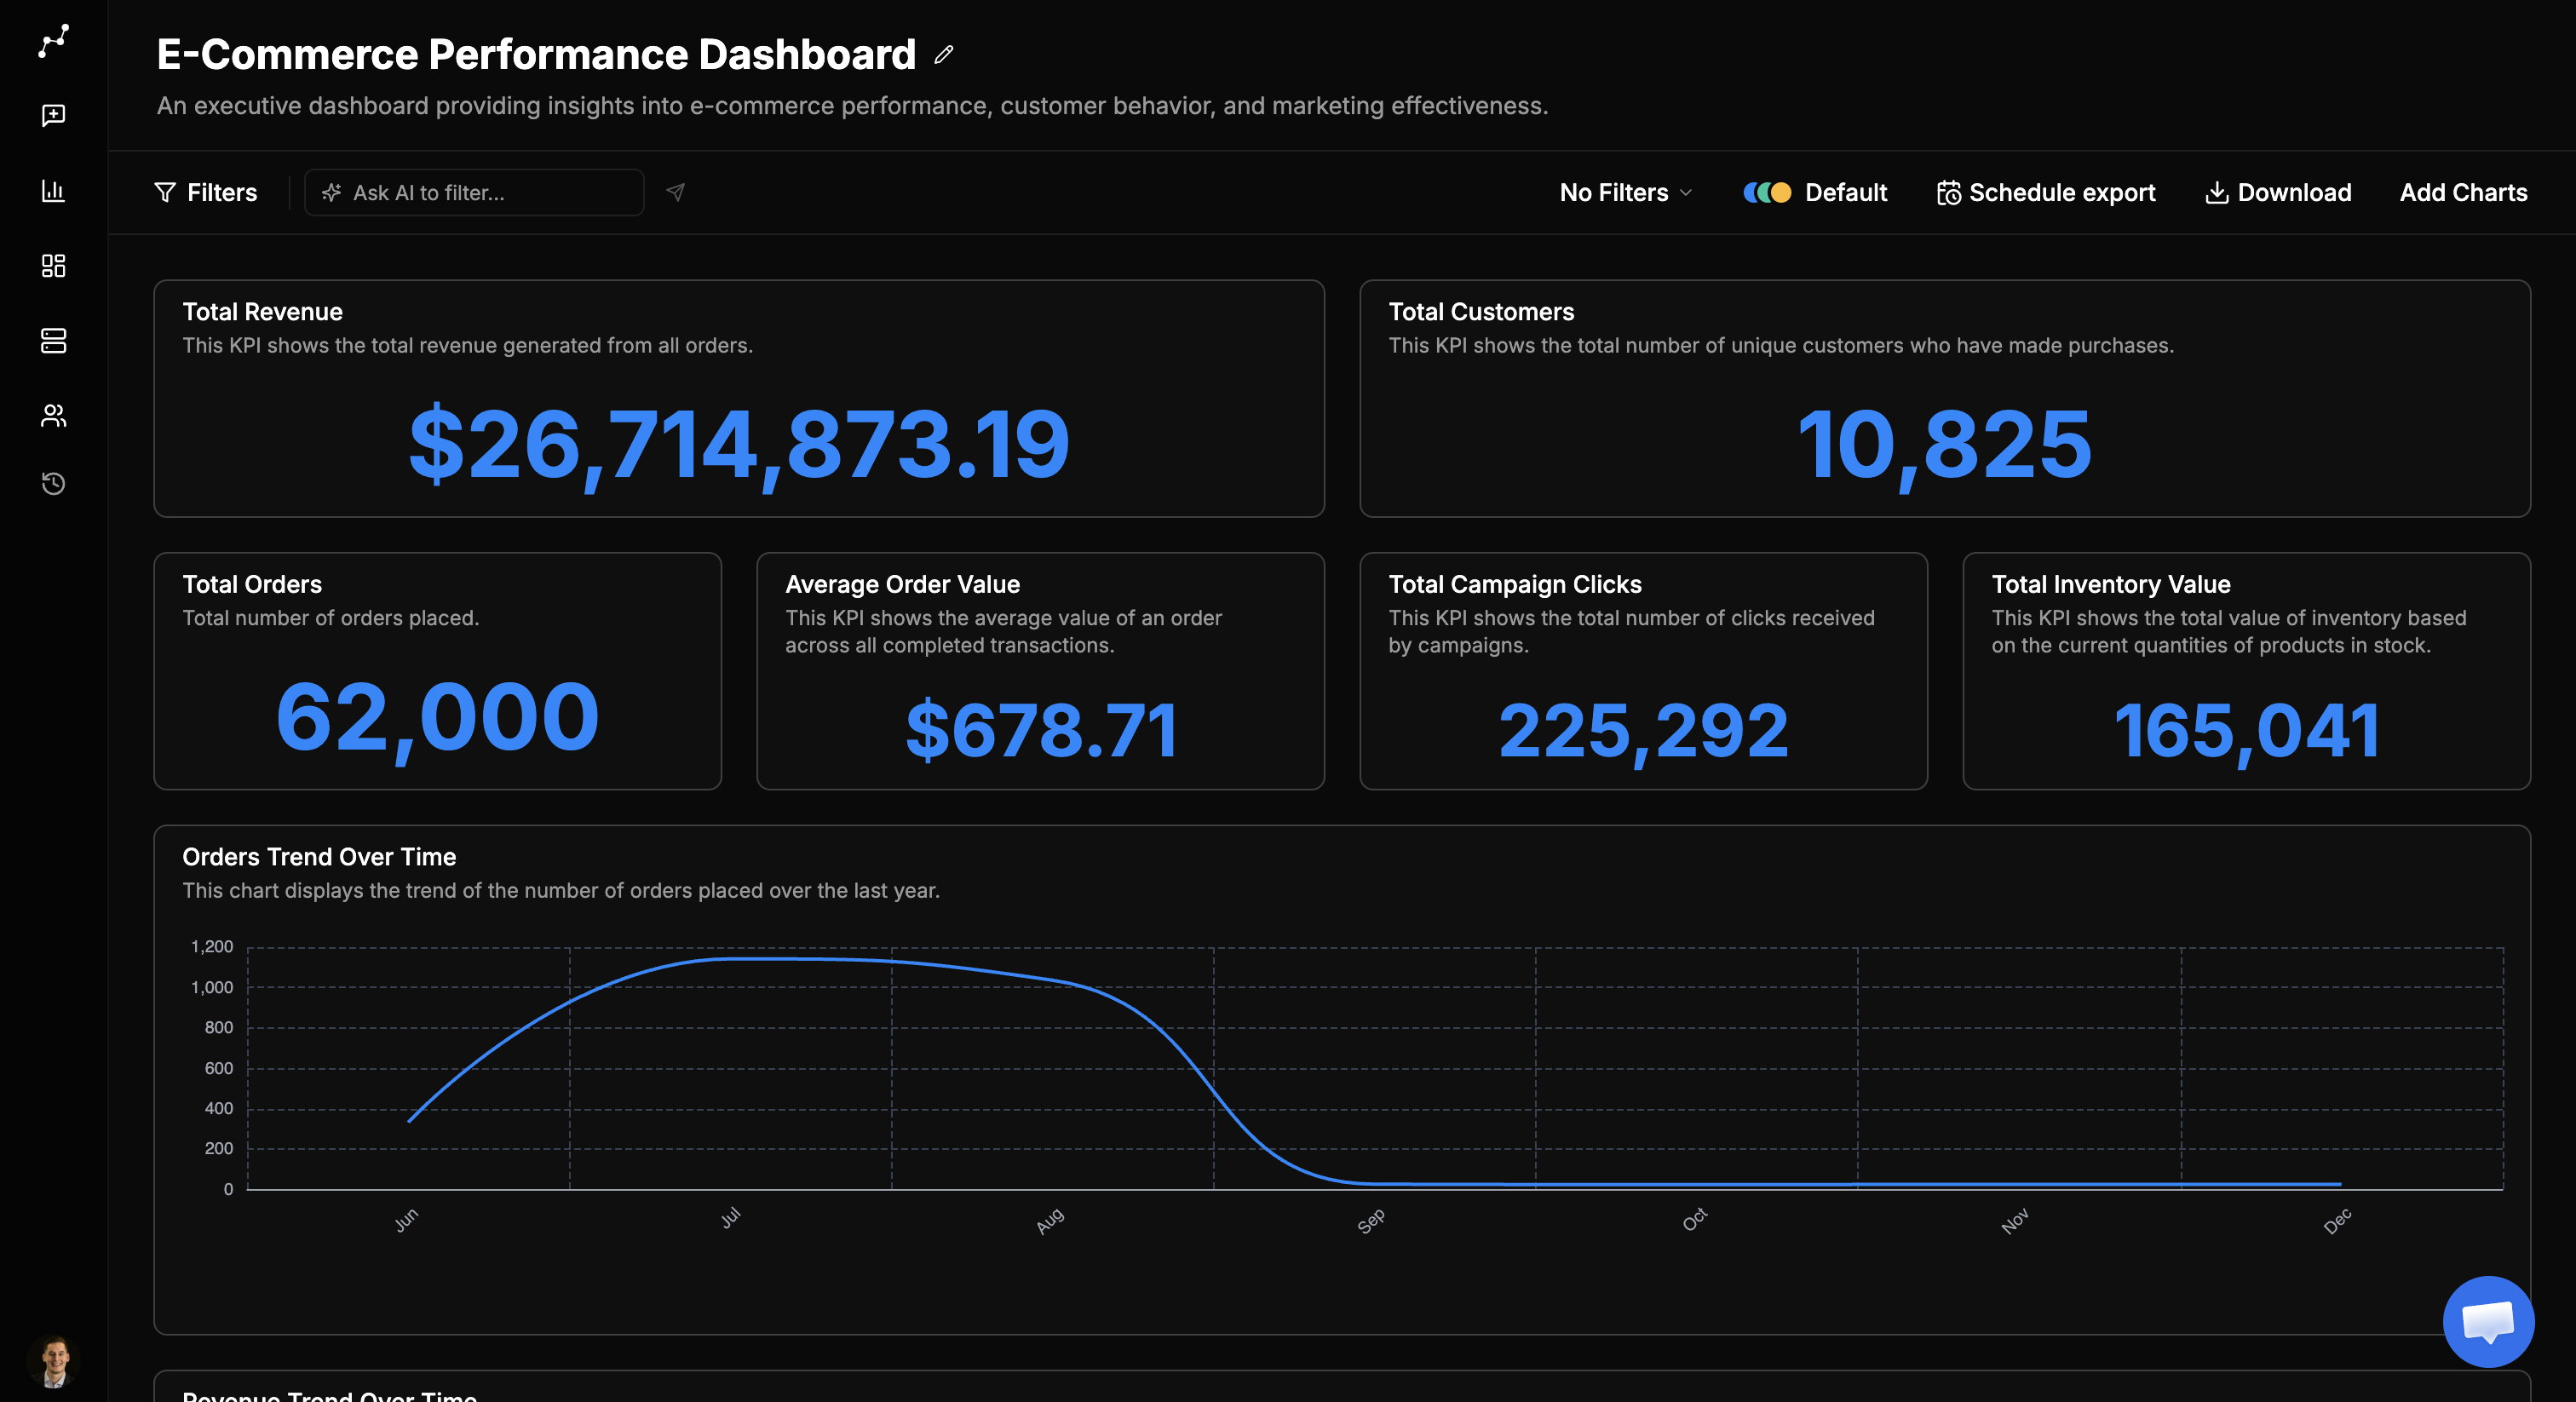
Task: Click the E-Commerce Performance Dashboard title
Action: (x=536, y=54)
